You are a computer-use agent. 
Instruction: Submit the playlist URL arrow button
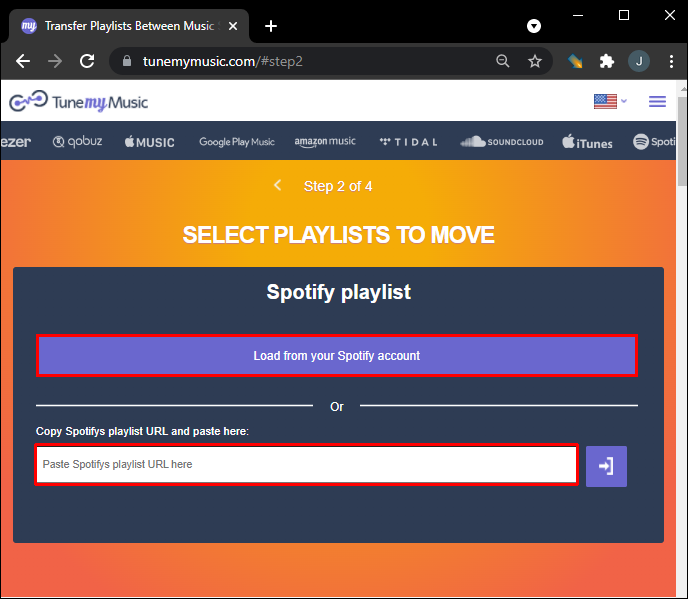[606, 466]
